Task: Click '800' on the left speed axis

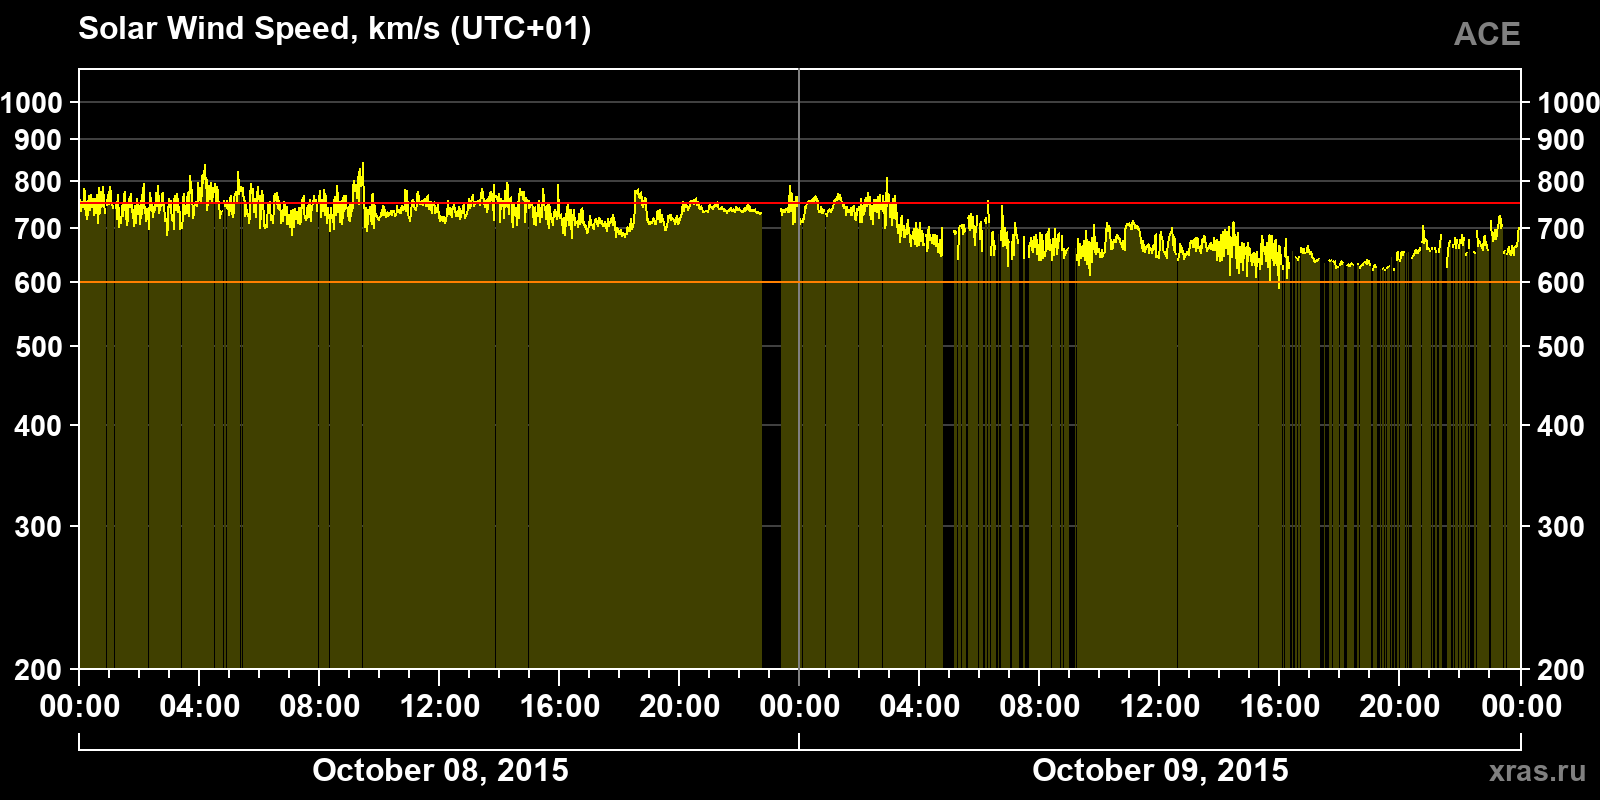Action: pyautogui.click(x=38, y=182)
